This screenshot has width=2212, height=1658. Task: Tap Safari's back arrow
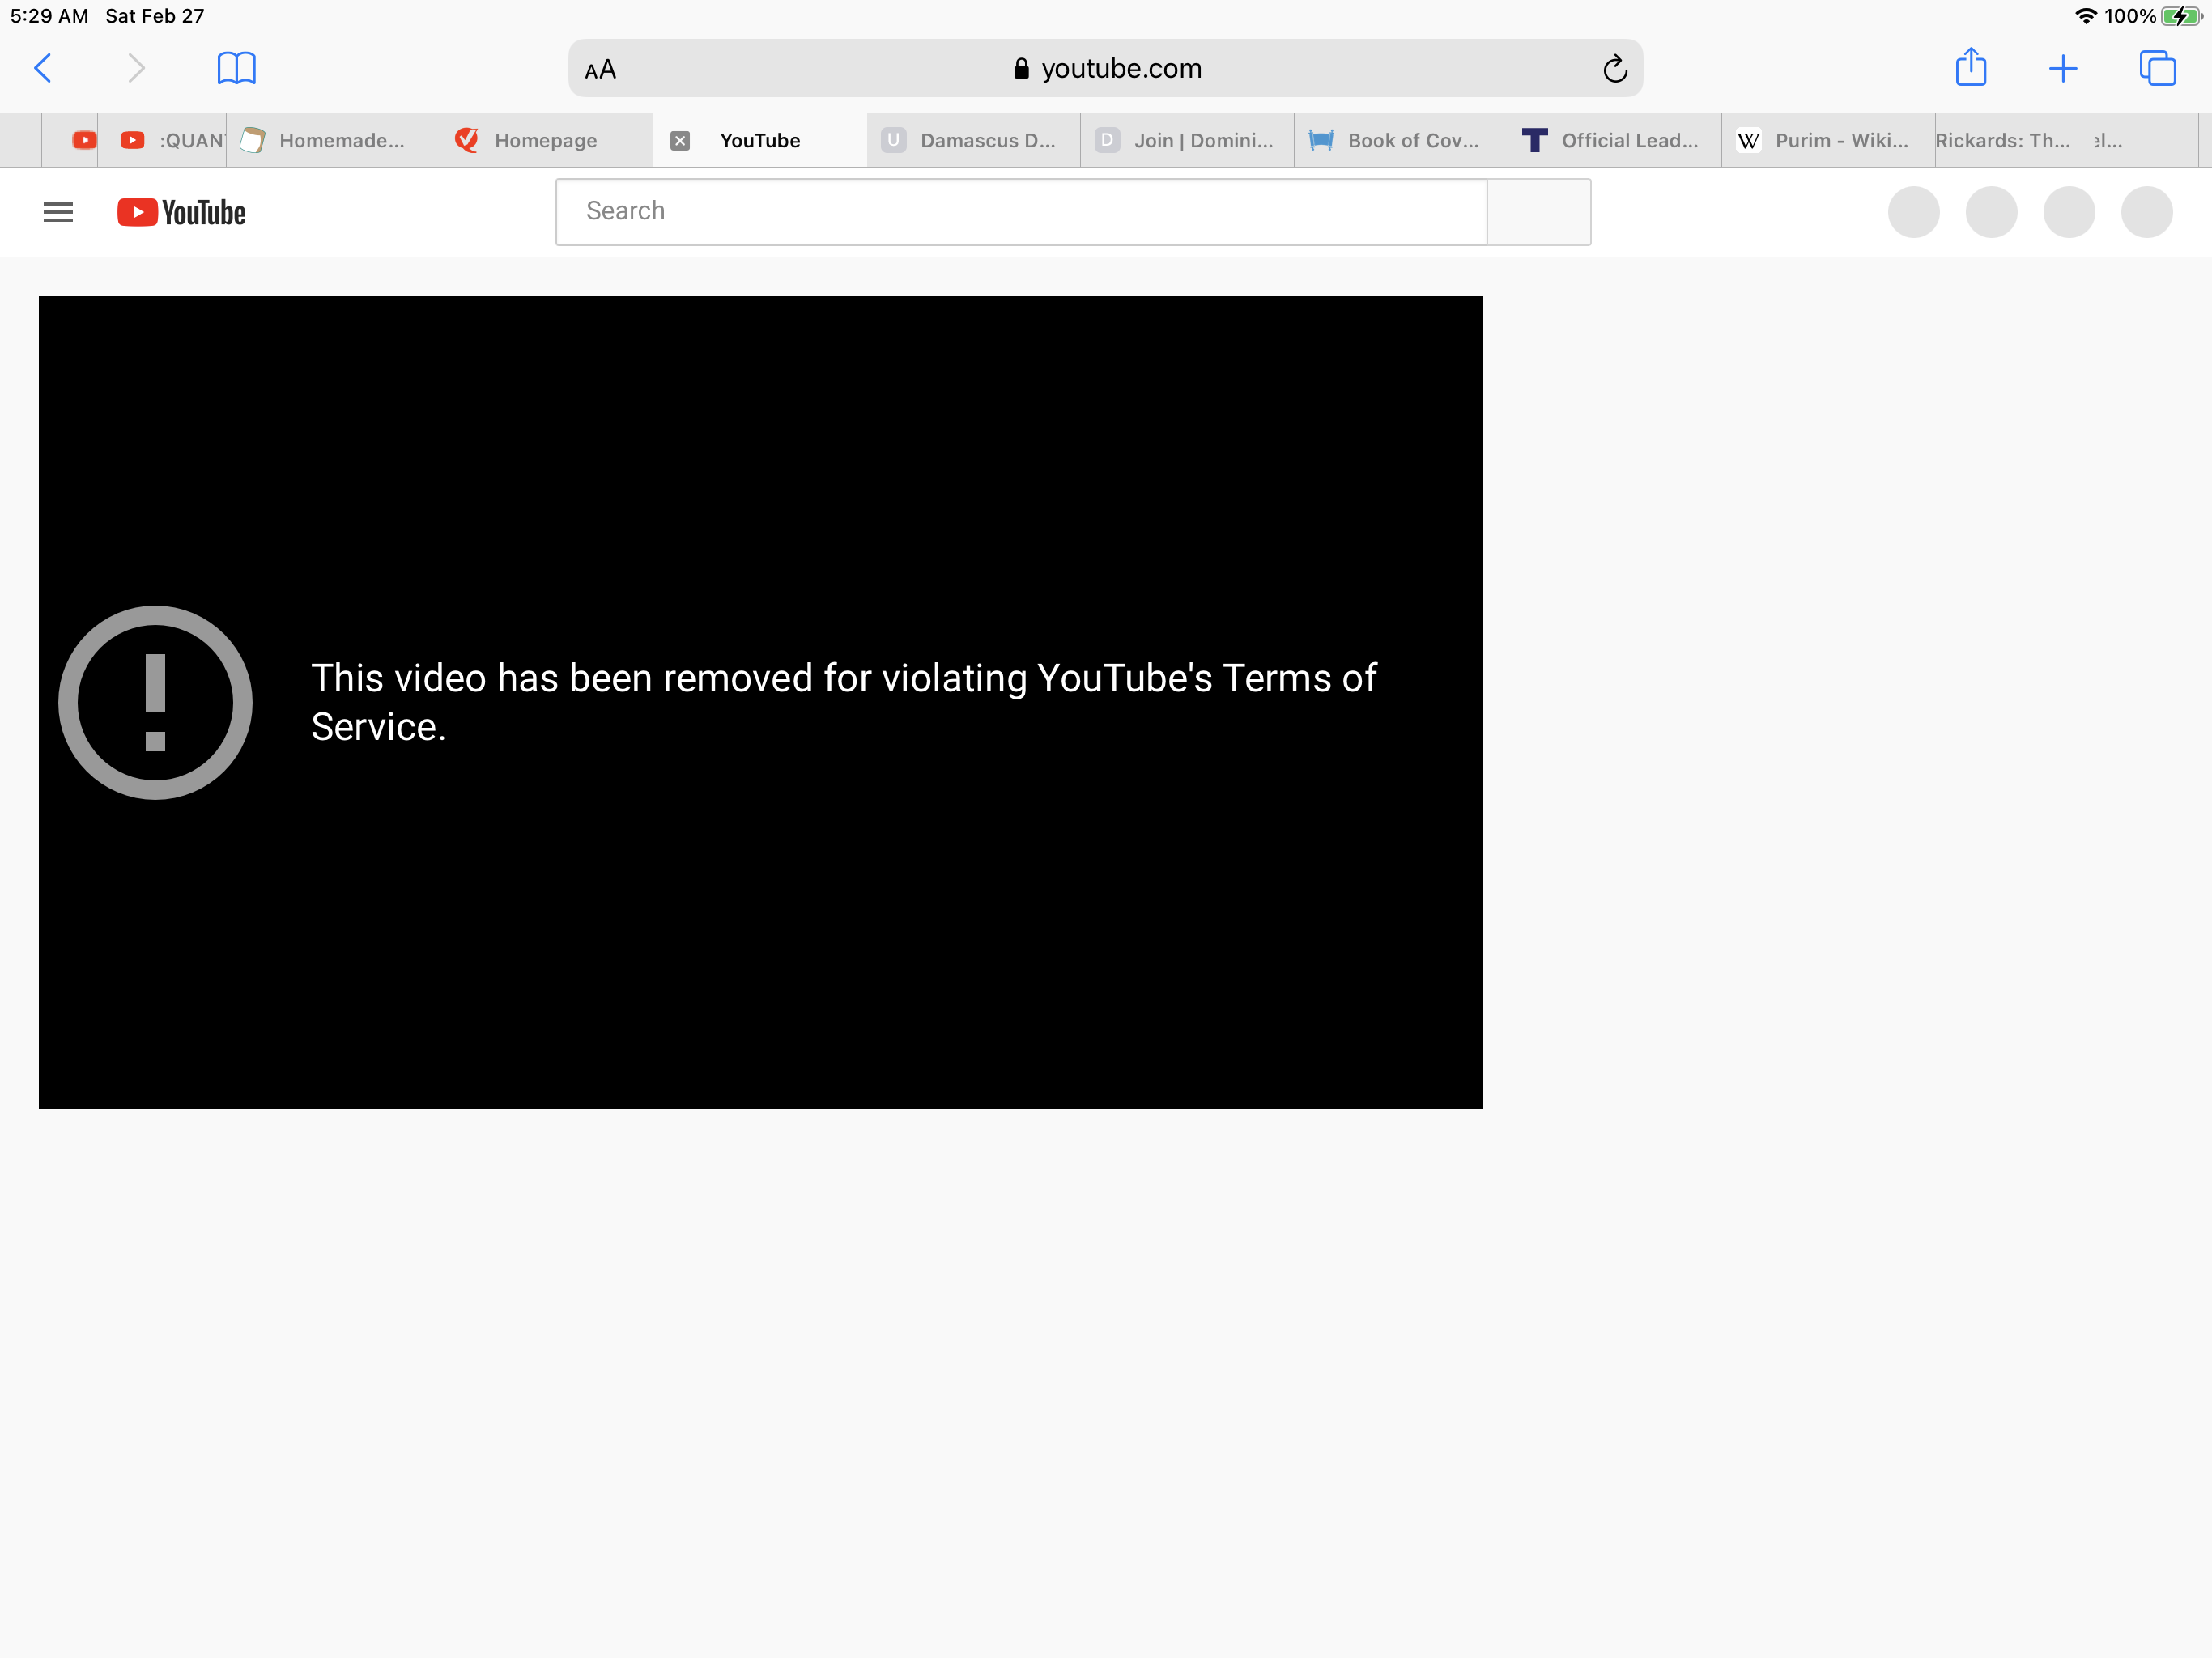43,68
